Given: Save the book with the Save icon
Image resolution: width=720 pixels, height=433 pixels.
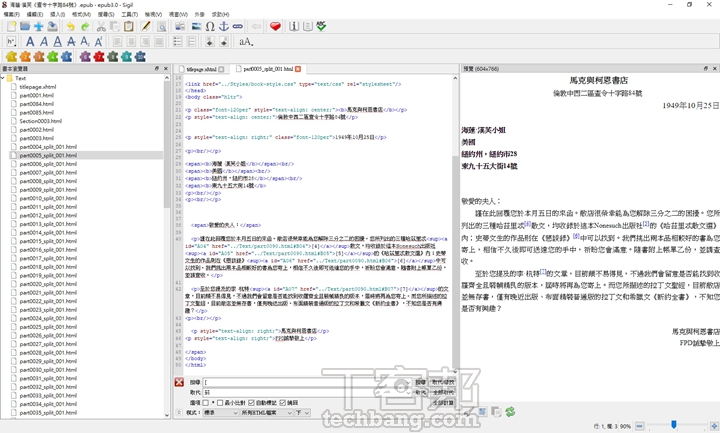Looking at the screenshot, I should pos(52,27).
